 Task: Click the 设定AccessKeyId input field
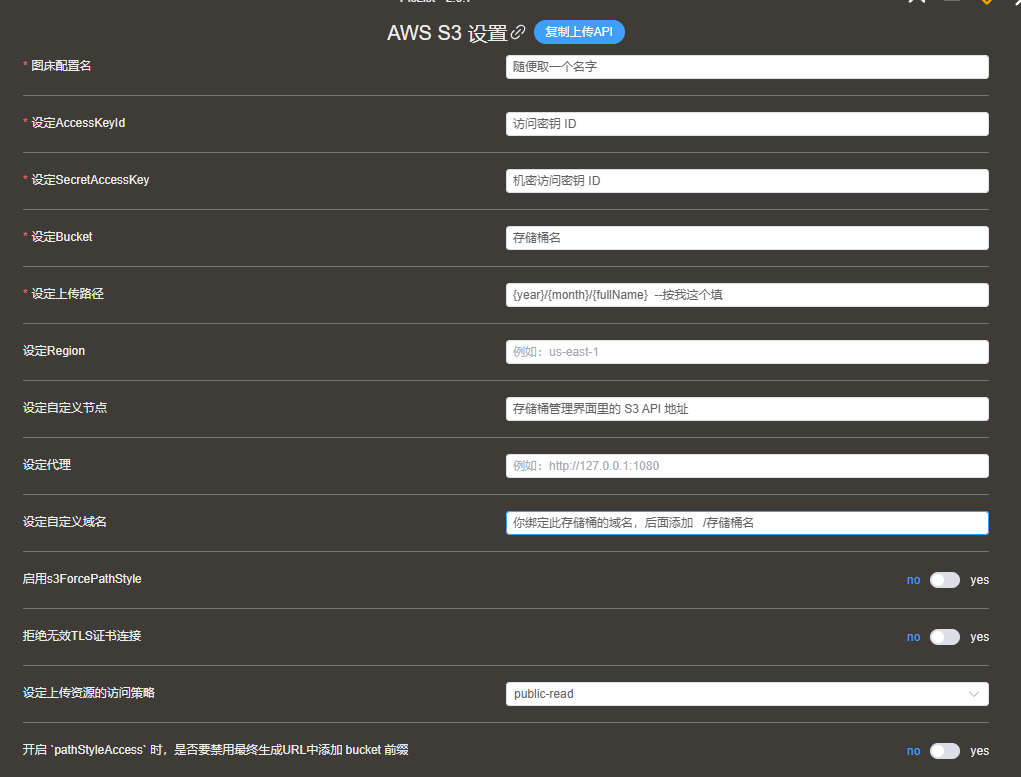pyautogui.click(x=747, y=124)
